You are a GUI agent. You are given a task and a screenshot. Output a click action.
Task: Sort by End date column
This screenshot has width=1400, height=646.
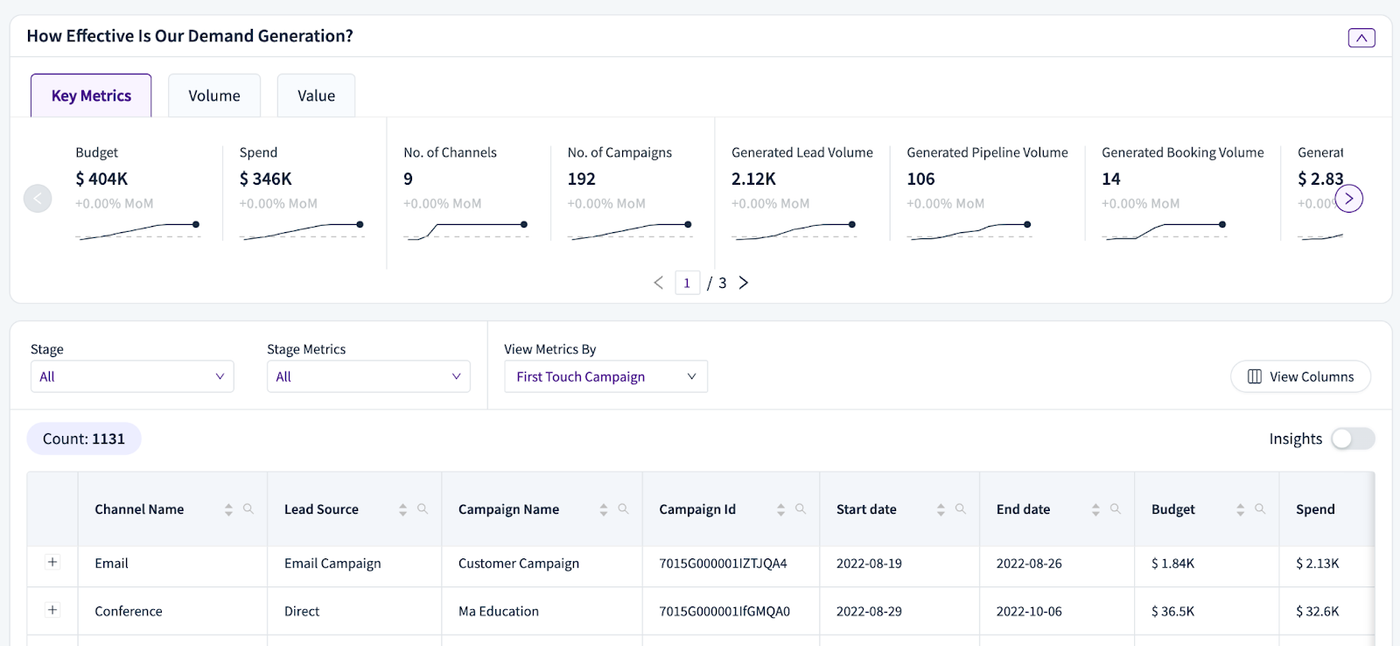[1096, 509]
